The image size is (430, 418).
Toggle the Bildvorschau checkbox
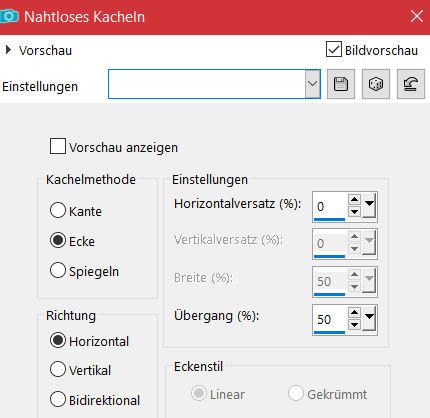[334, 49]
